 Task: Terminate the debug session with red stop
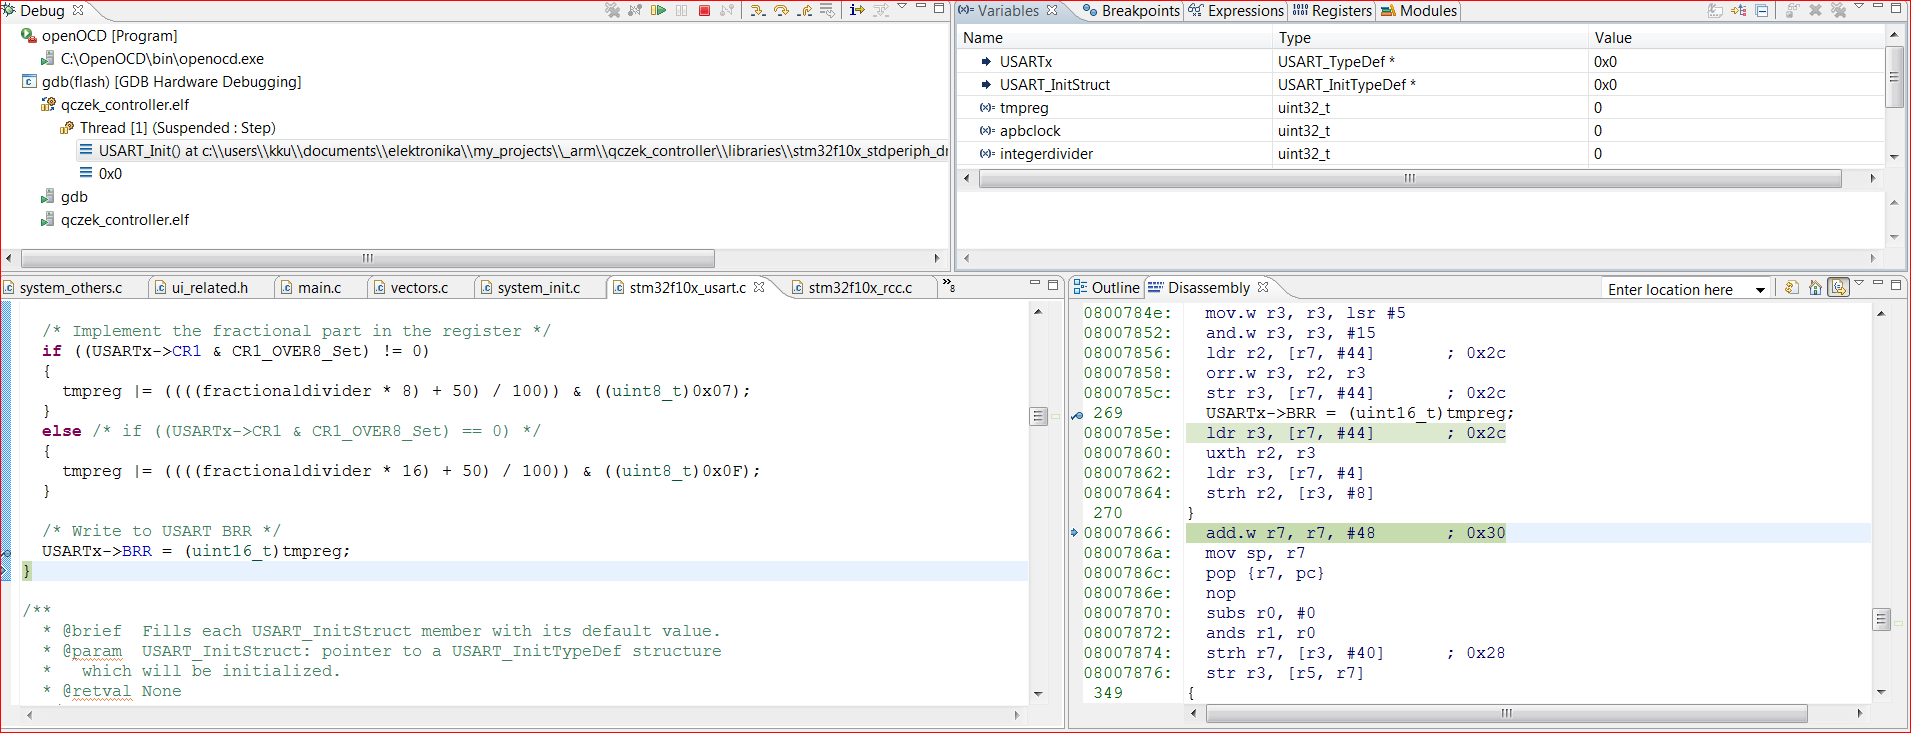(704, 10)
